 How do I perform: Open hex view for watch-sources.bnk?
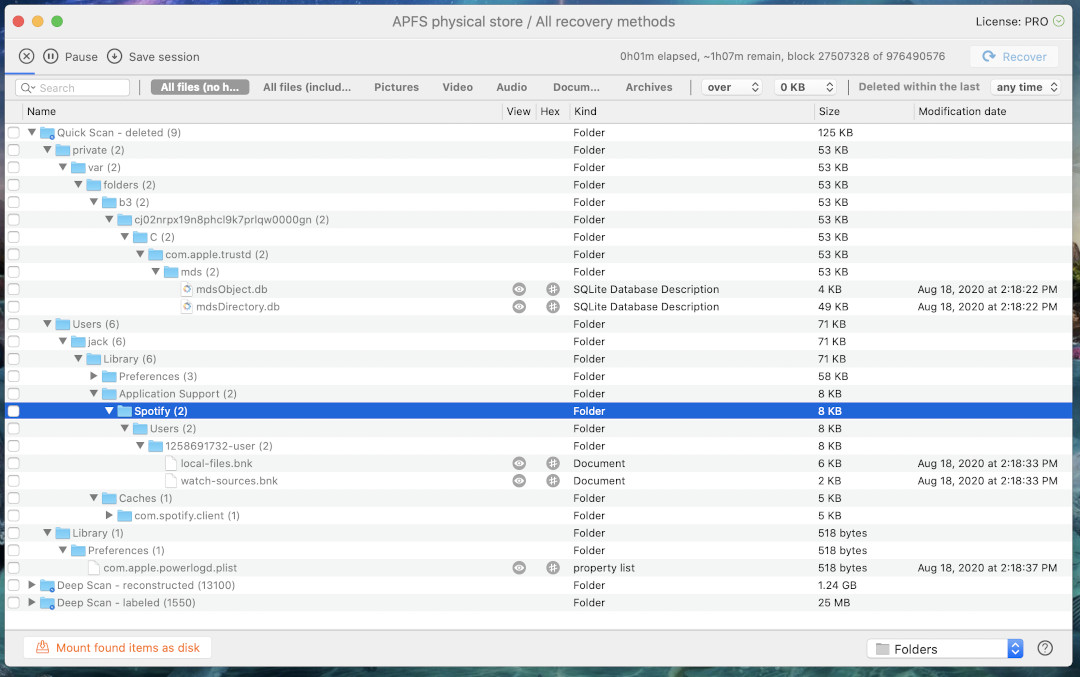coord(552,481)
